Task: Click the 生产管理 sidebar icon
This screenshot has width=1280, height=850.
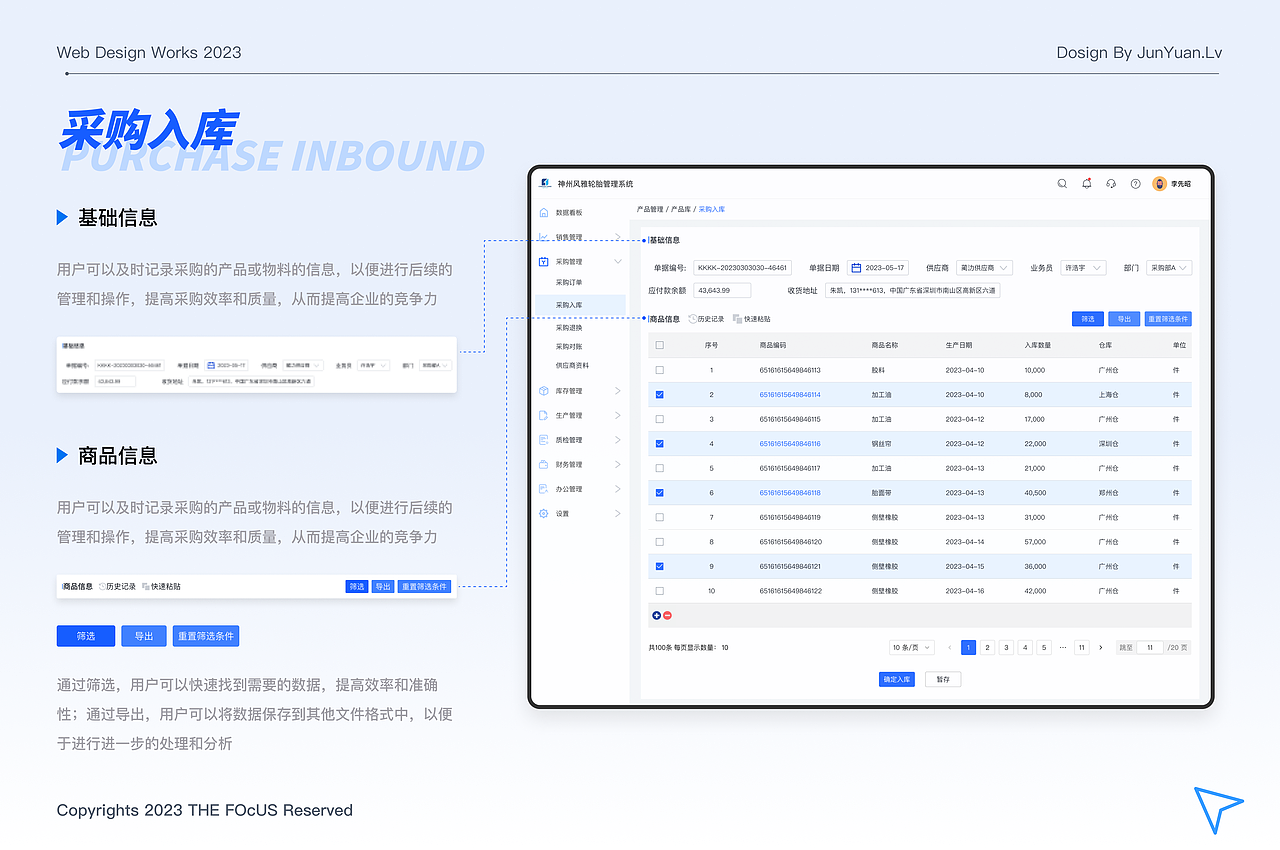Action: [544, 415]
